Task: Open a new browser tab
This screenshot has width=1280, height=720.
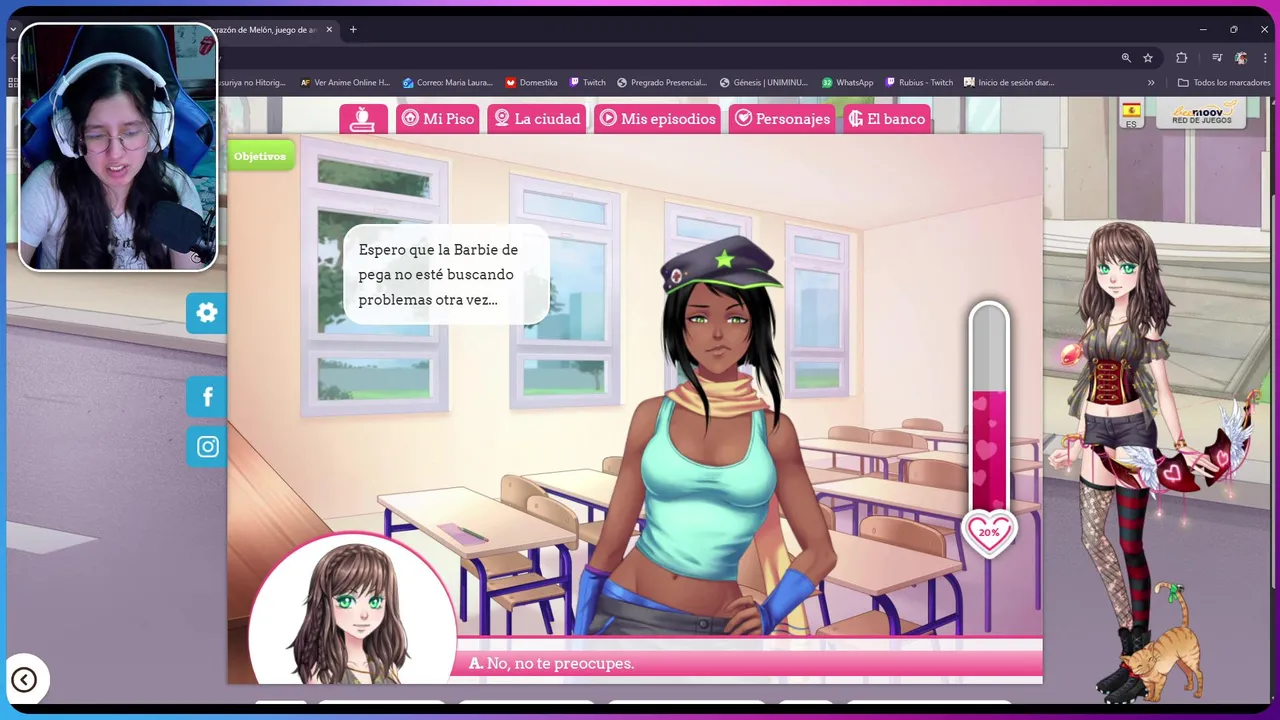Action: tap(353, 30)
